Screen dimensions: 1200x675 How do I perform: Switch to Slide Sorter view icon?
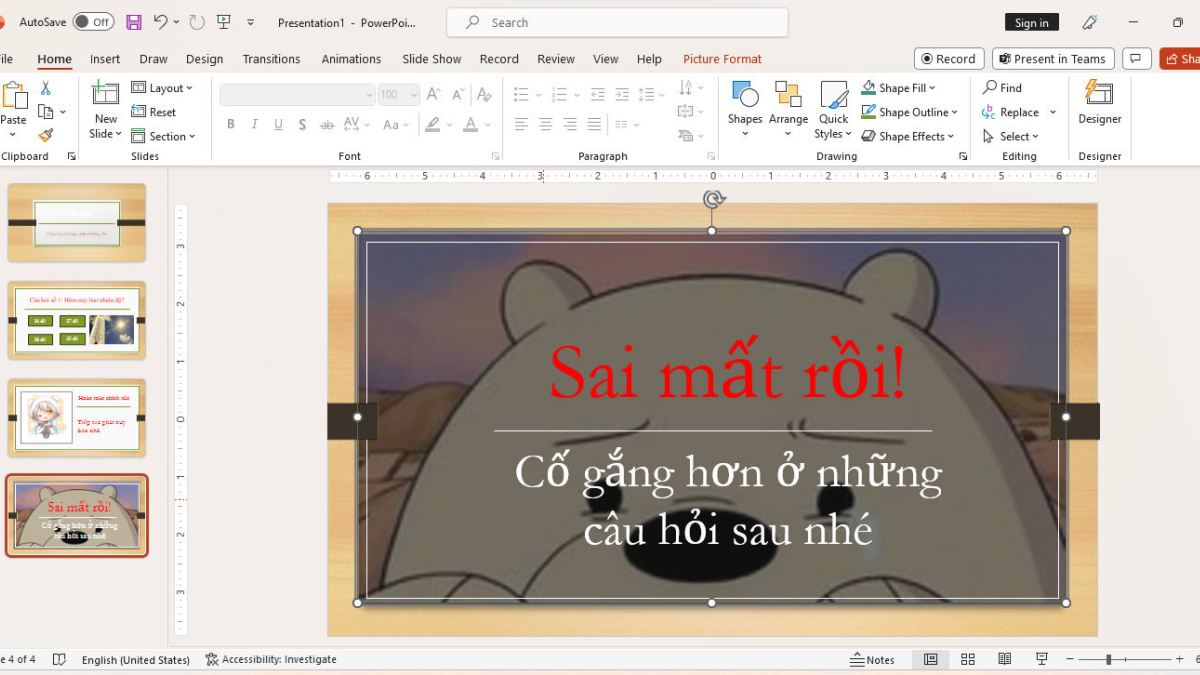(967, 659)
